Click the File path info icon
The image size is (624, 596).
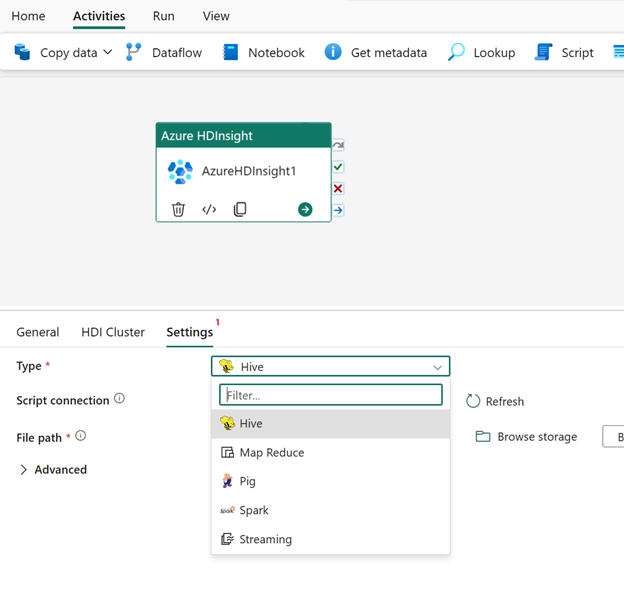pos(80,436)
